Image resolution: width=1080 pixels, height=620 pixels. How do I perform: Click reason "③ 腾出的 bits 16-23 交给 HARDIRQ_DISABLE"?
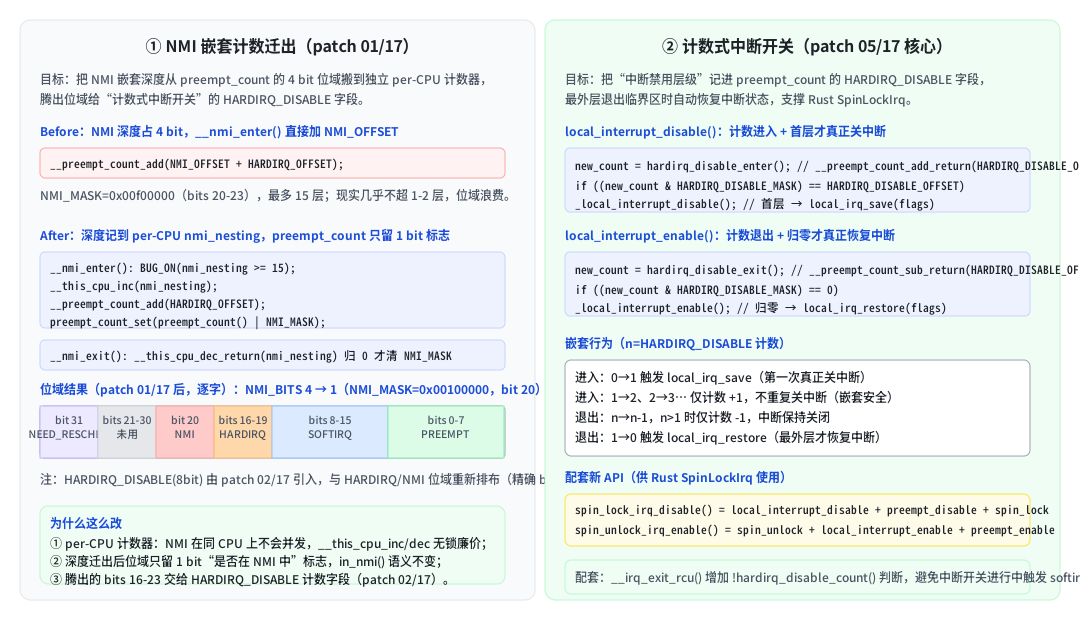251,579
